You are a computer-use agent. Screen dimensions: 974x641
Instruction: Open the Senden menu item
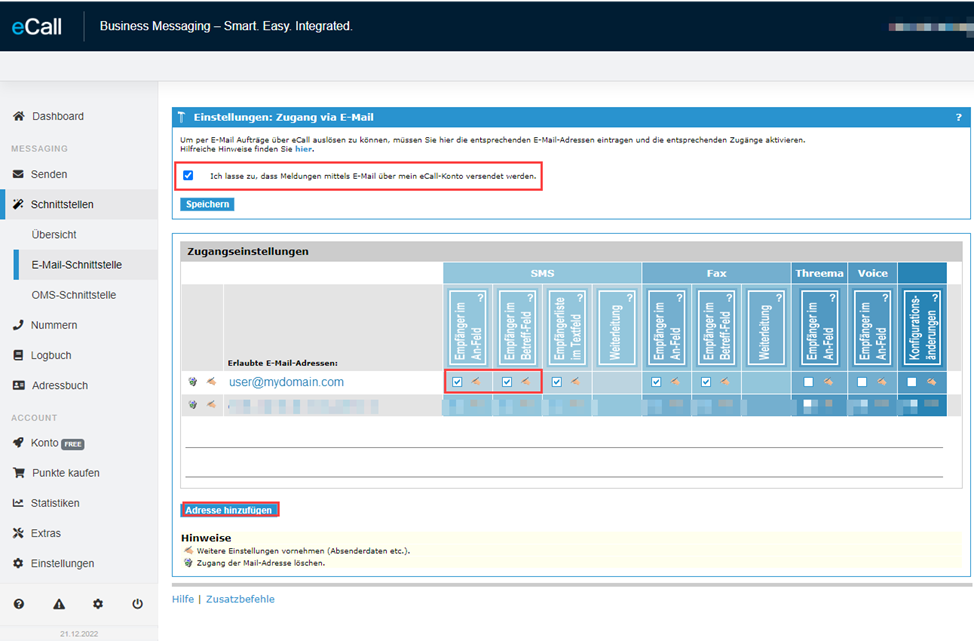tap(49, 174)
